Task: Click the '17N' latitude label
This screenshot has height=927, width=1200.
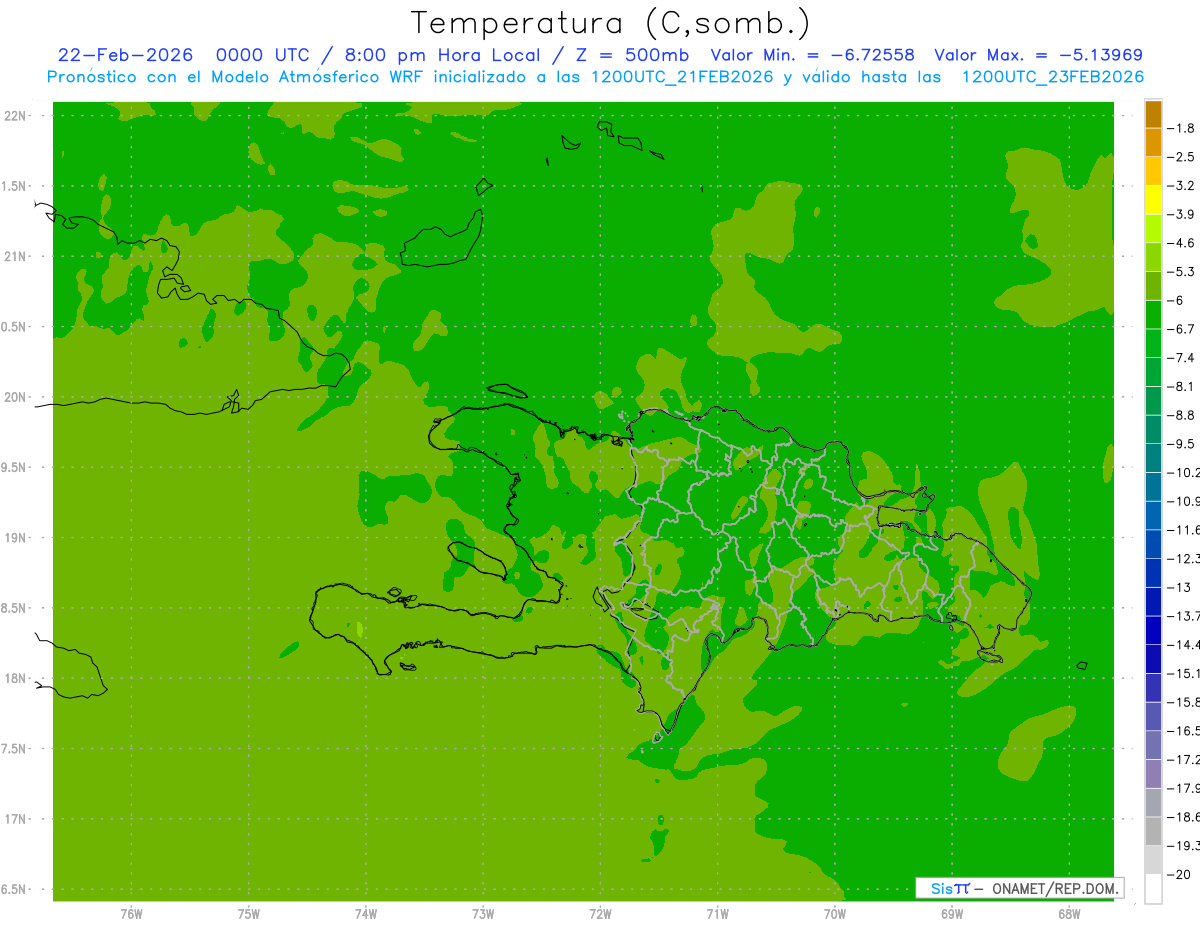Action: coord(15,819)
